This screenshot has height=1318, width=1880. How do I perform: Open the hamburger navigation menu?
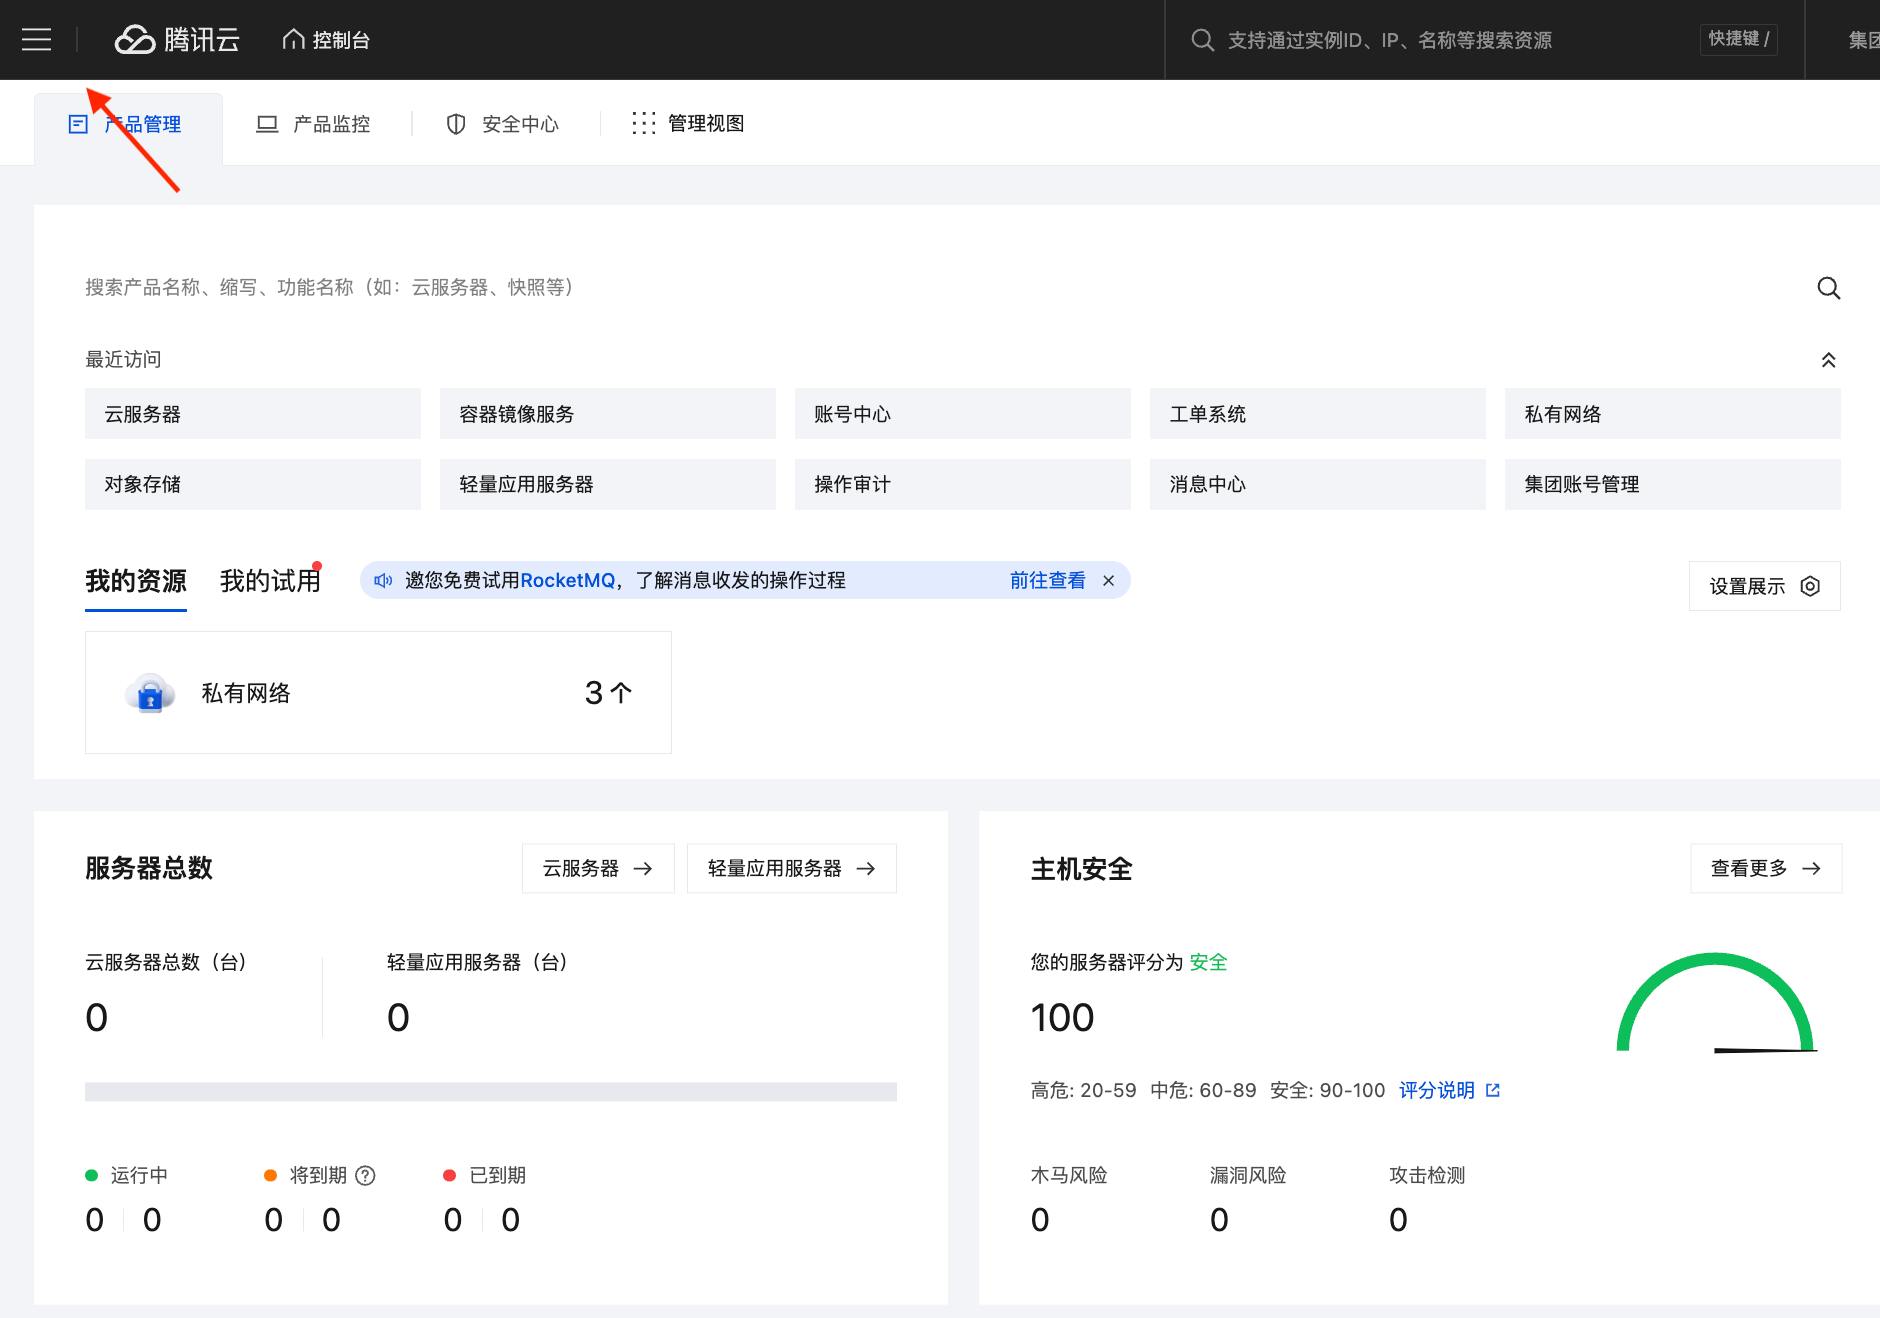pyautogui.click(x=36, y=40)
